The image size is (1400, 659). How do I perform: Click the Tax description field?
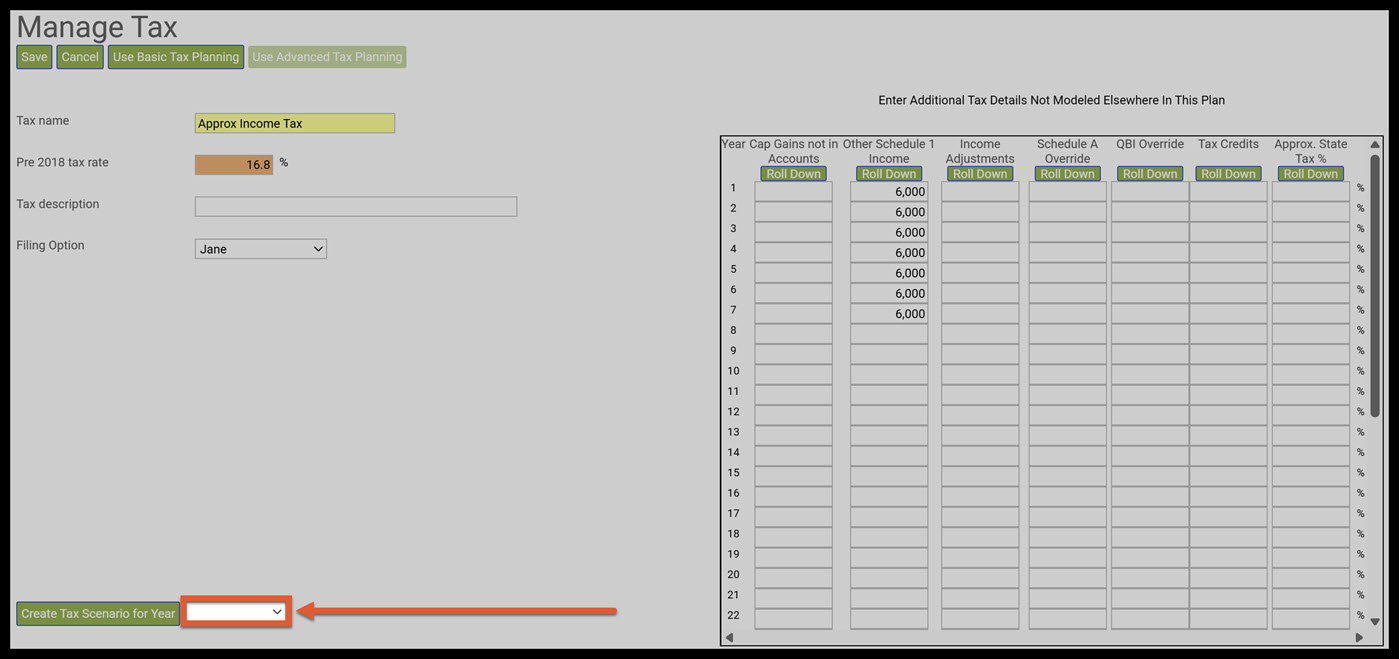[356, 206]
